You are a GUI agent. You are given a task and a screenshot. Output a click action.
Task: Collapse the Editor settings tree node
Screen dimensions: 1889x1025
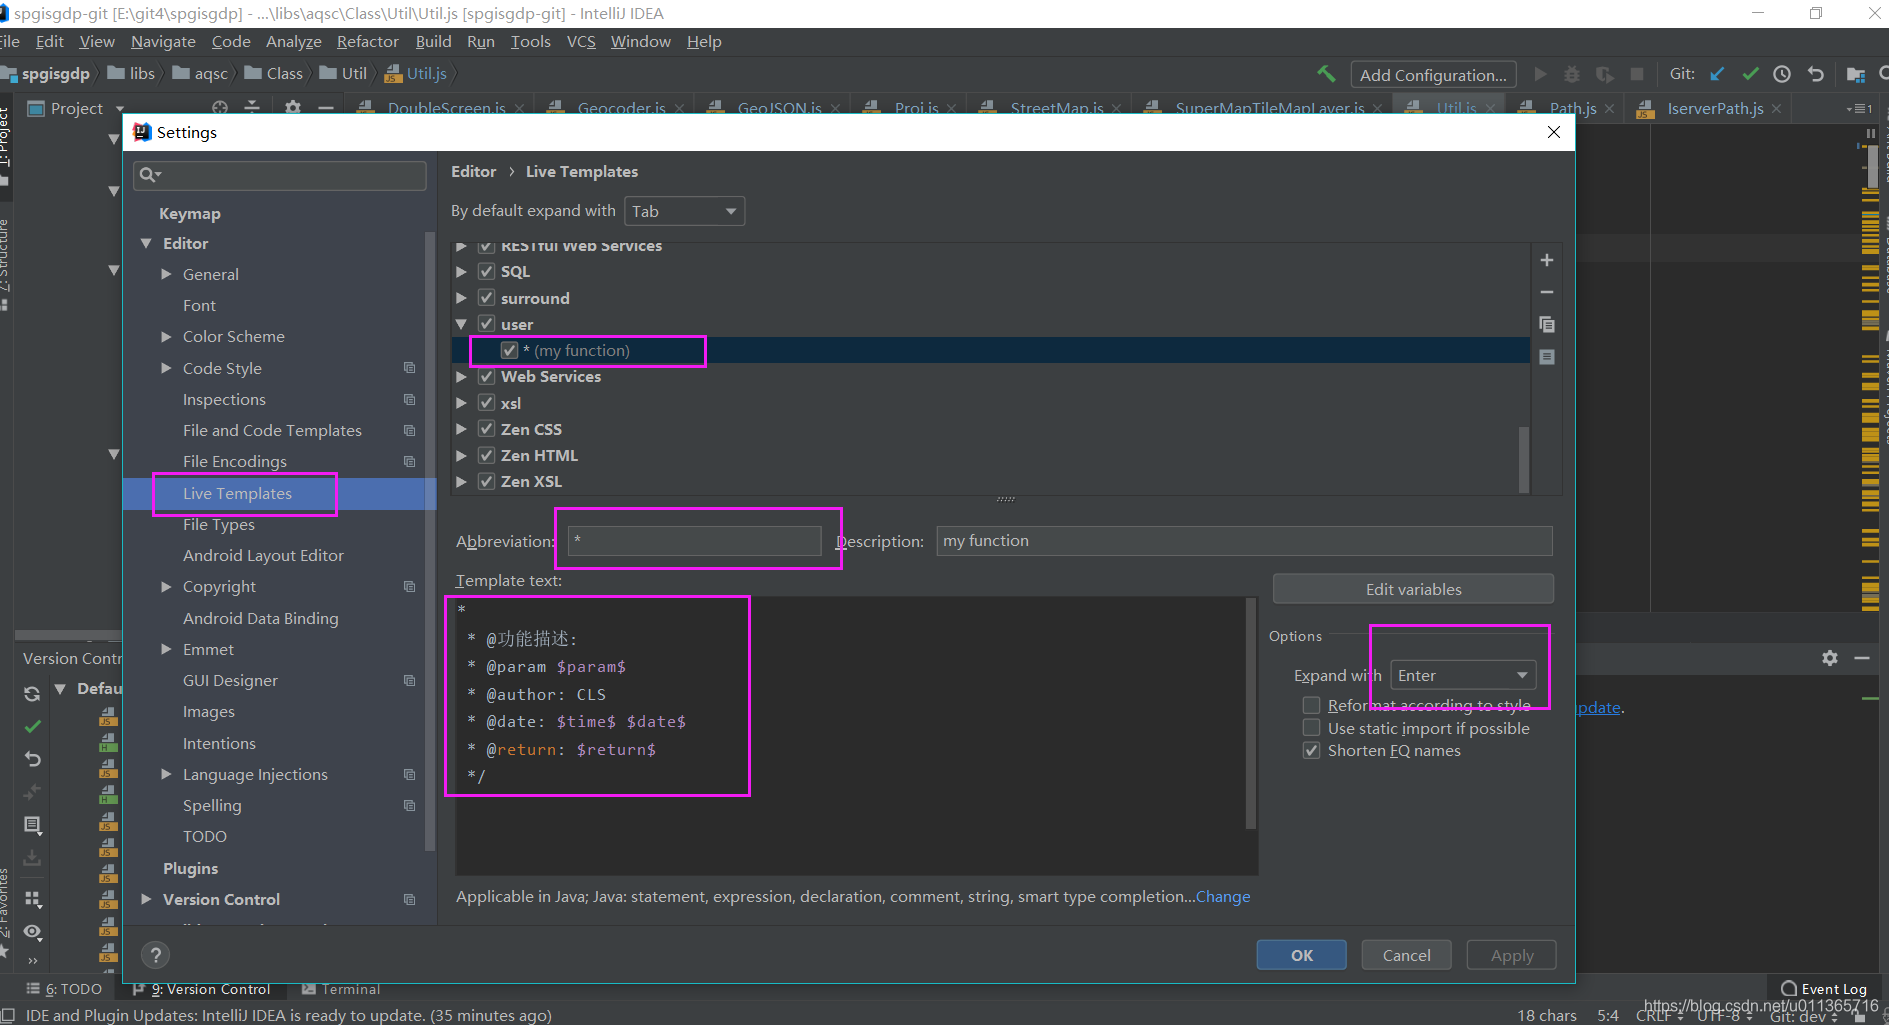tap(146, 243)
